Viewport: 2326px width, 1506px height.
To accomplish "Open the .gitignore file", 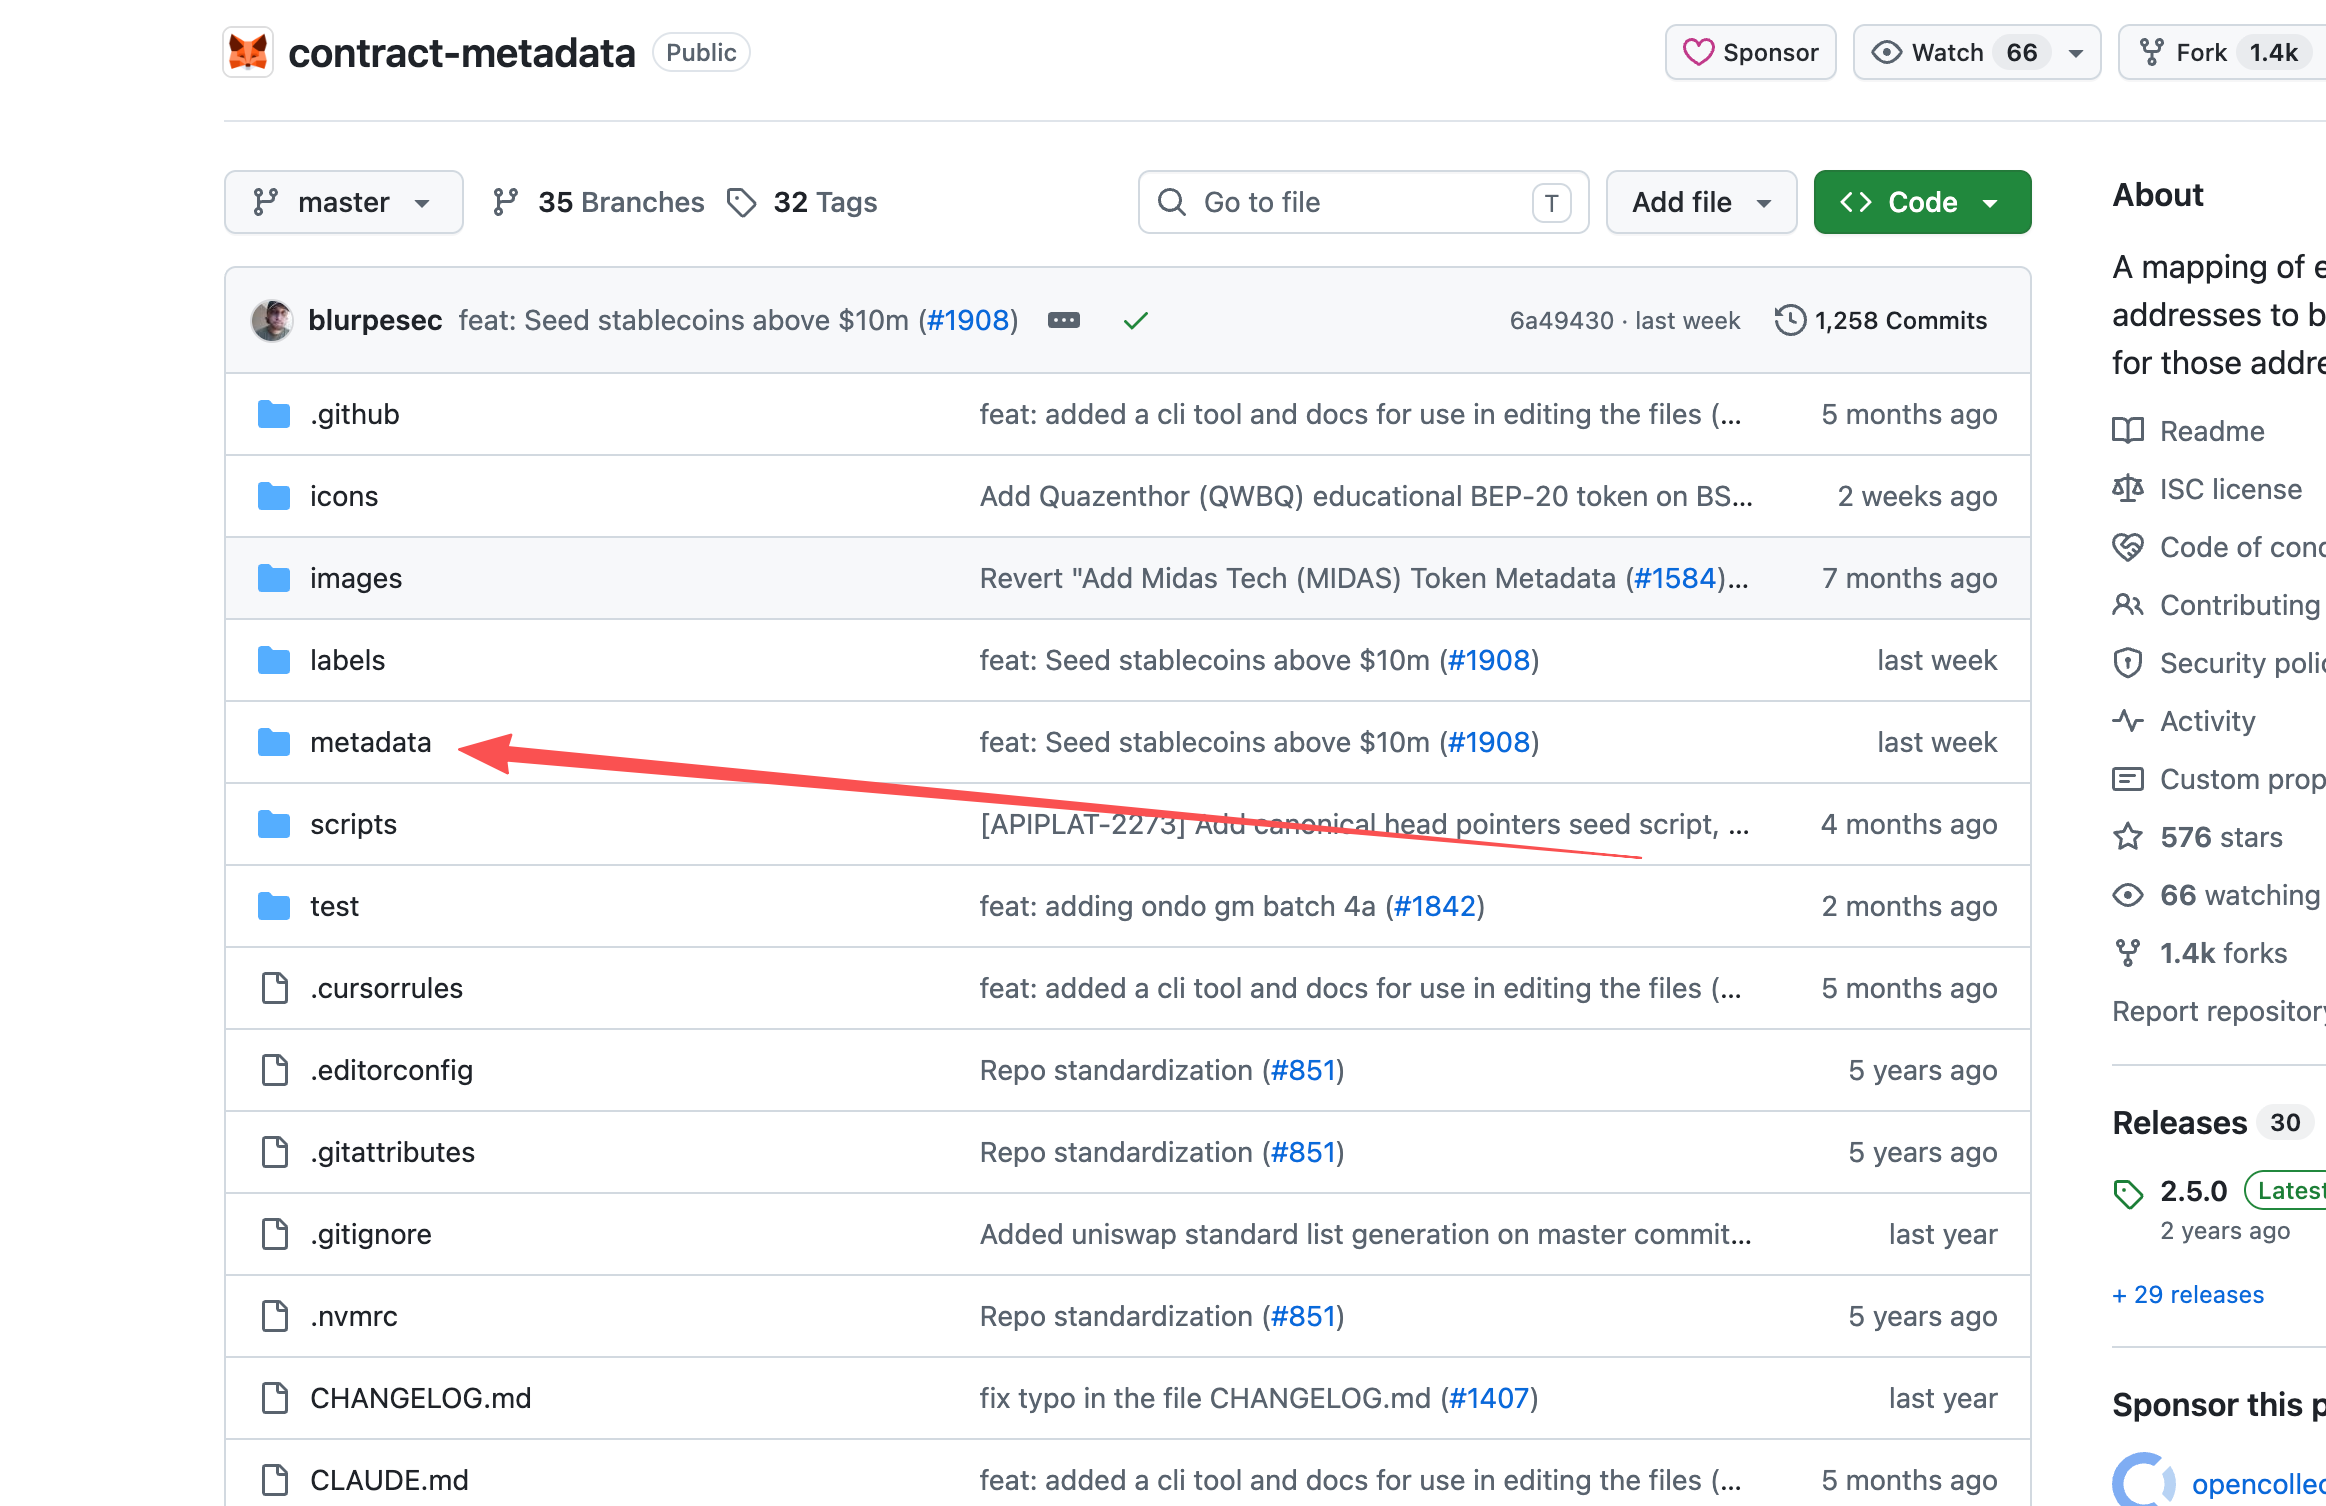I will tap(371, 1234).
